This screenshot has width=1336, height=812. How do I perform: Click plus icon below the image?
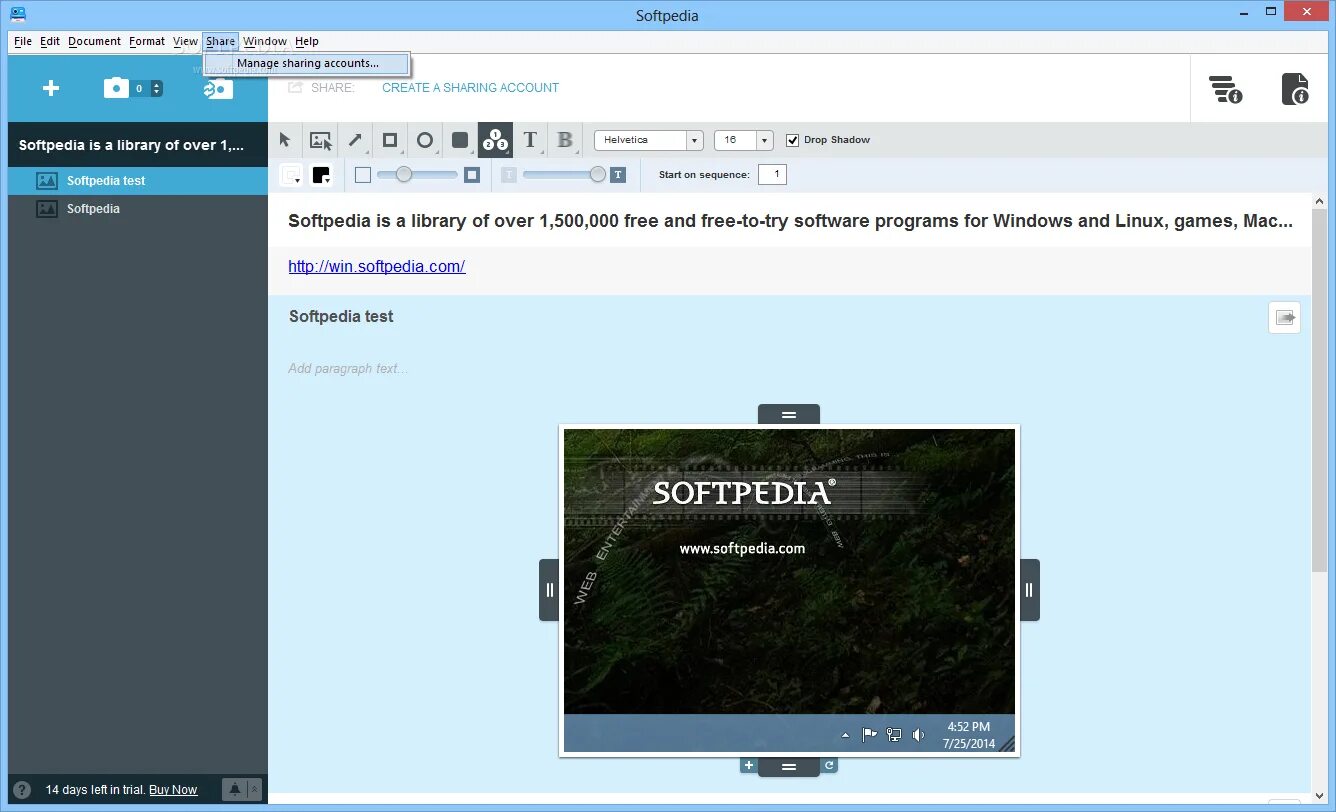(x=748, y=765)
